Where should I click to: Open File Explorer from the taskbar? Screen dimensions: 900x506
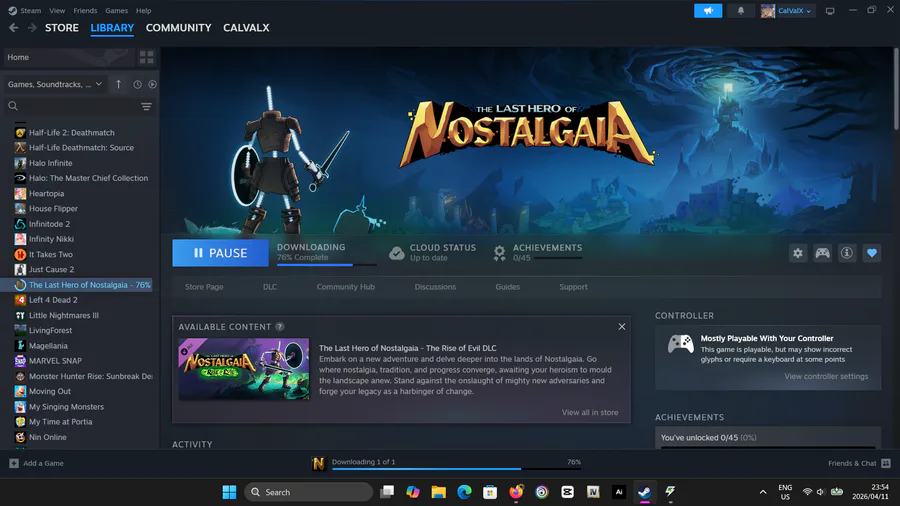coord(439,492)
